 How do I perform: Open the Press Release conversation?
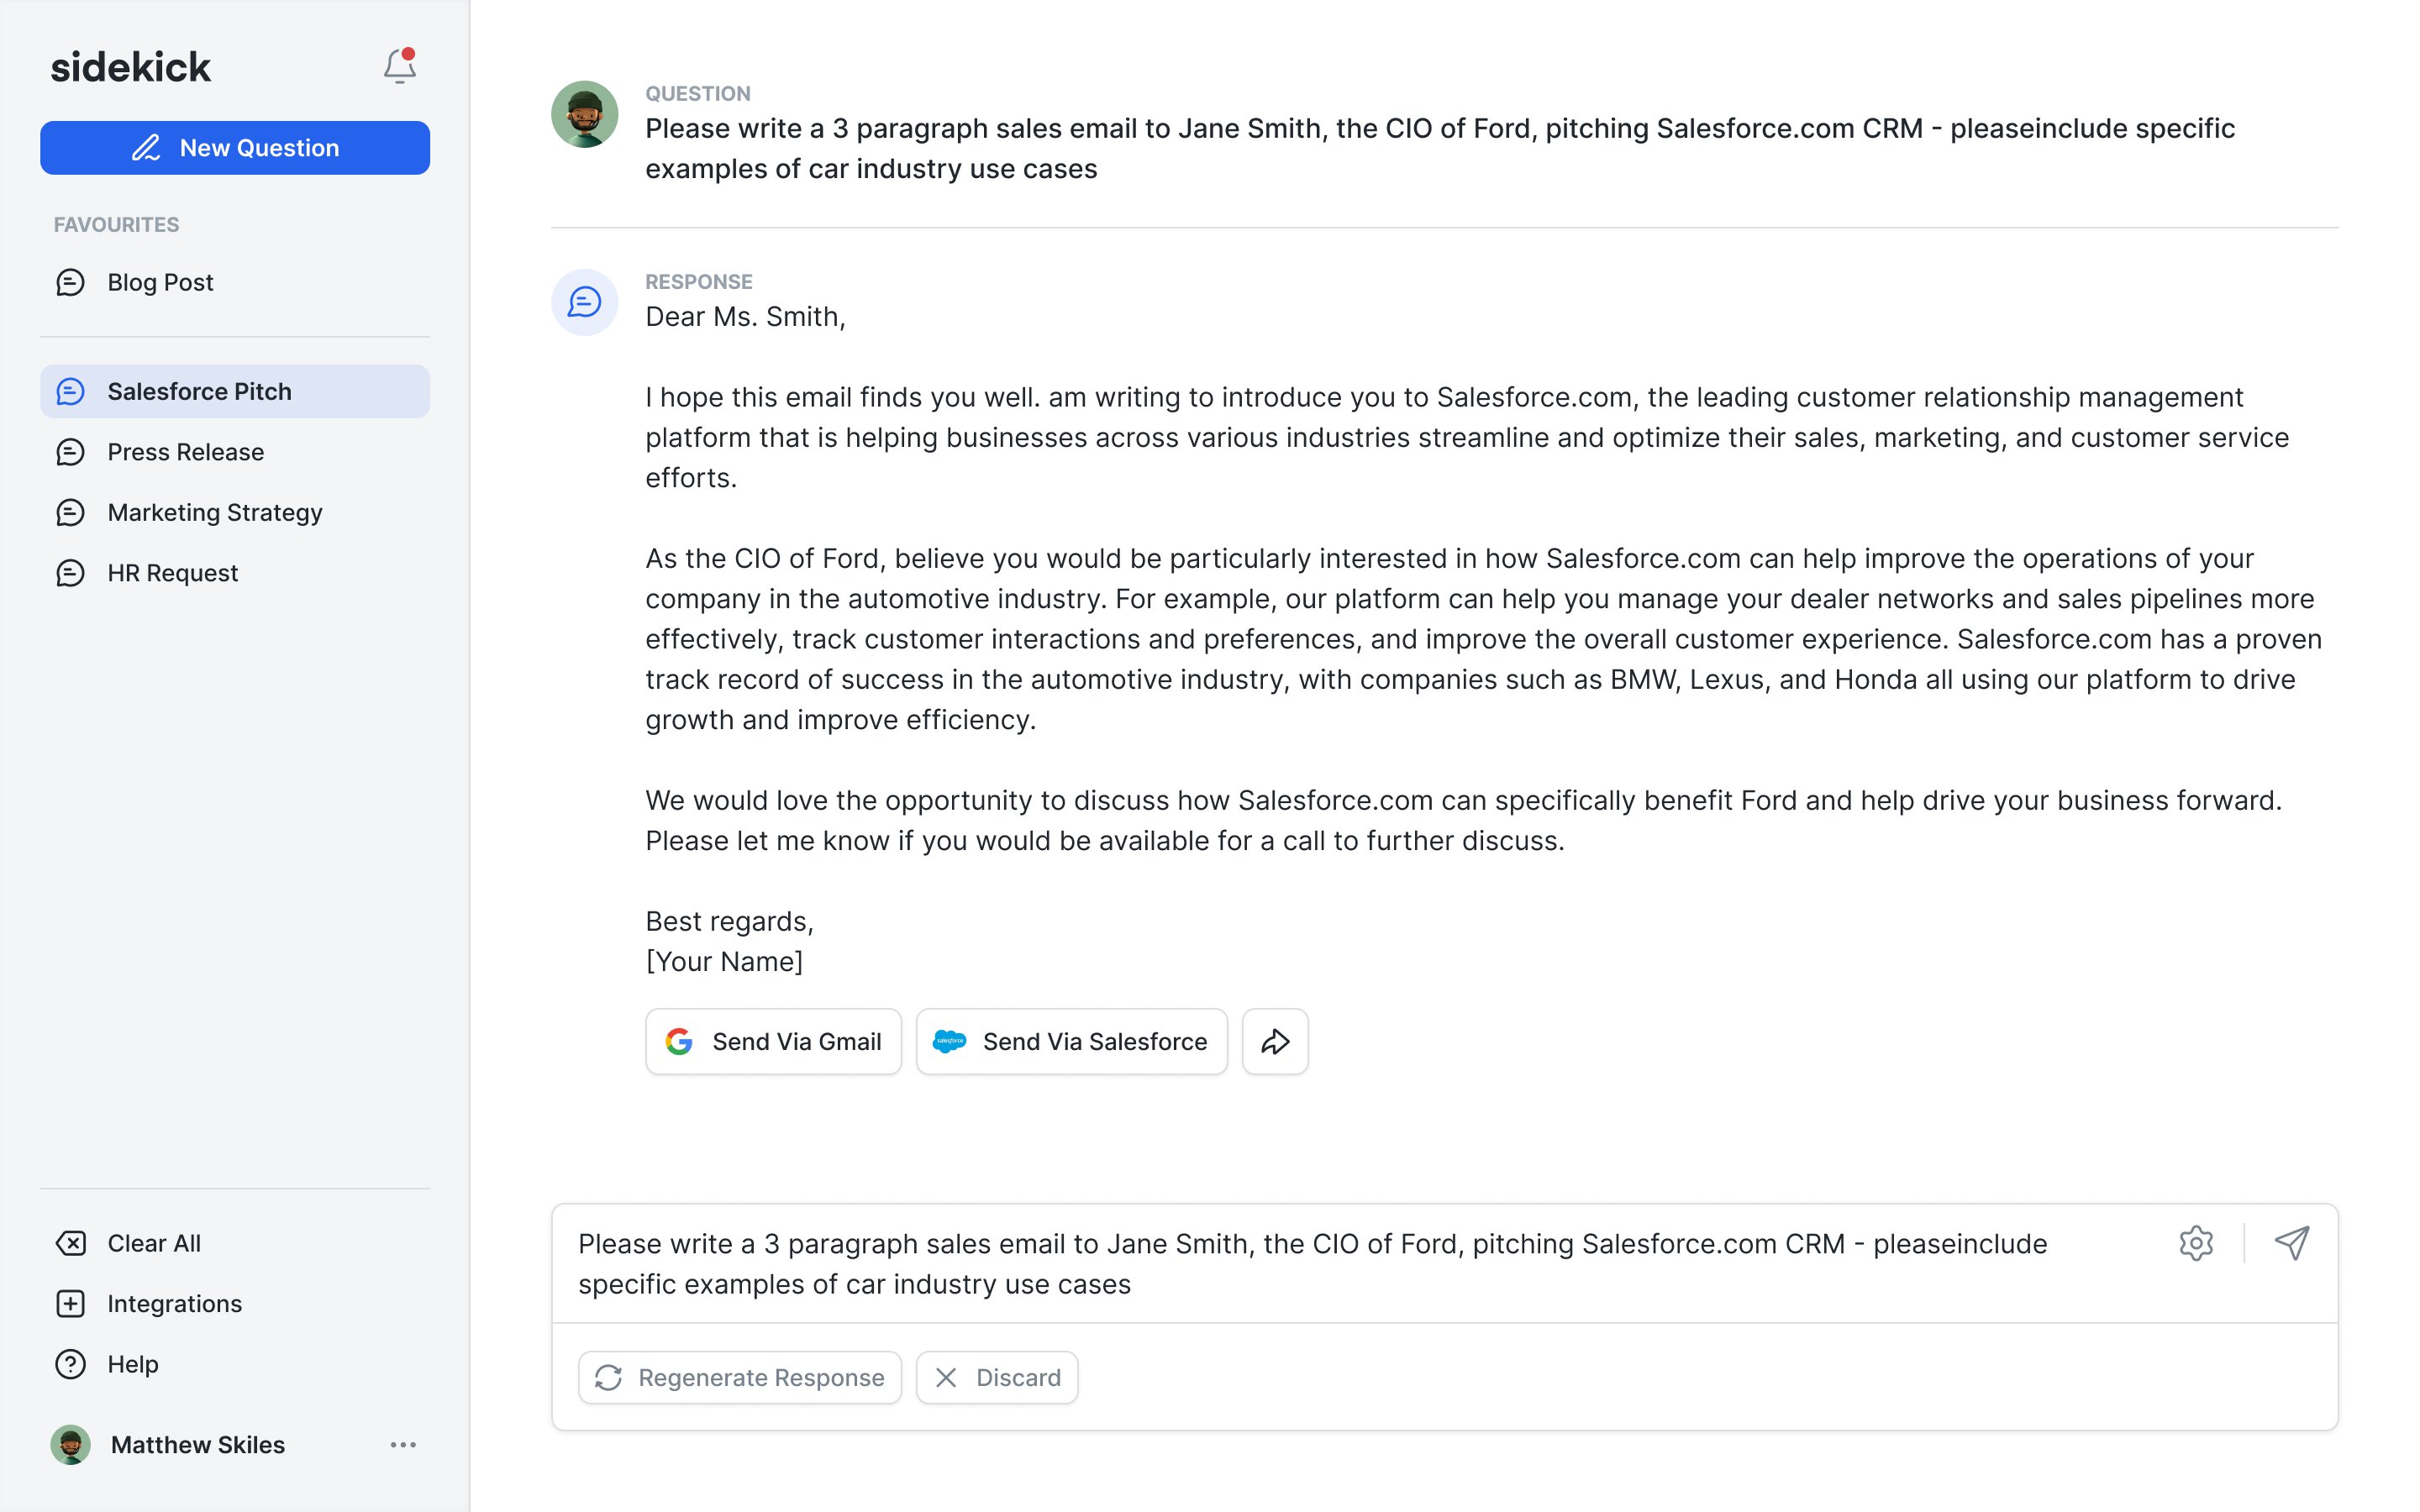tap(186, 452)
